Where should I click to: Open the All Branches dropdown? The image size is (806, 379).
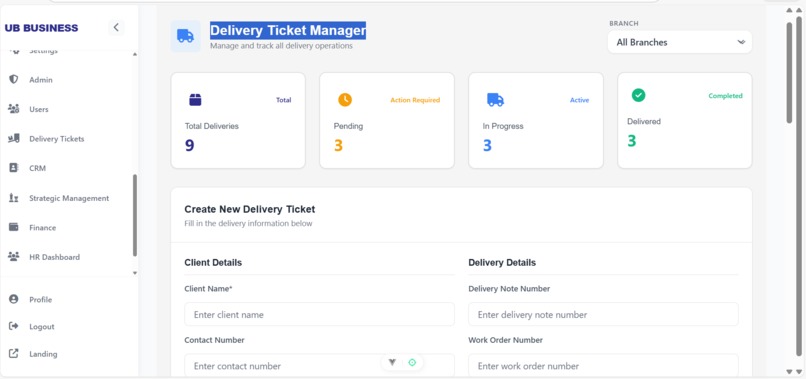tap(680, 42)
